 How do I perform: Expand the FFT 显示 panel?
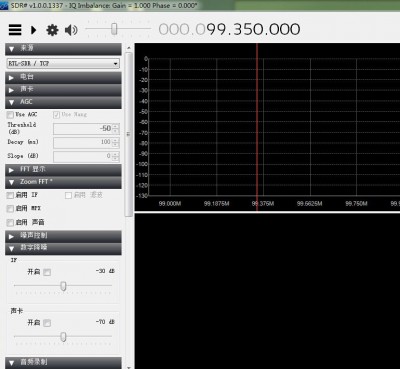(x=63, y=170)
